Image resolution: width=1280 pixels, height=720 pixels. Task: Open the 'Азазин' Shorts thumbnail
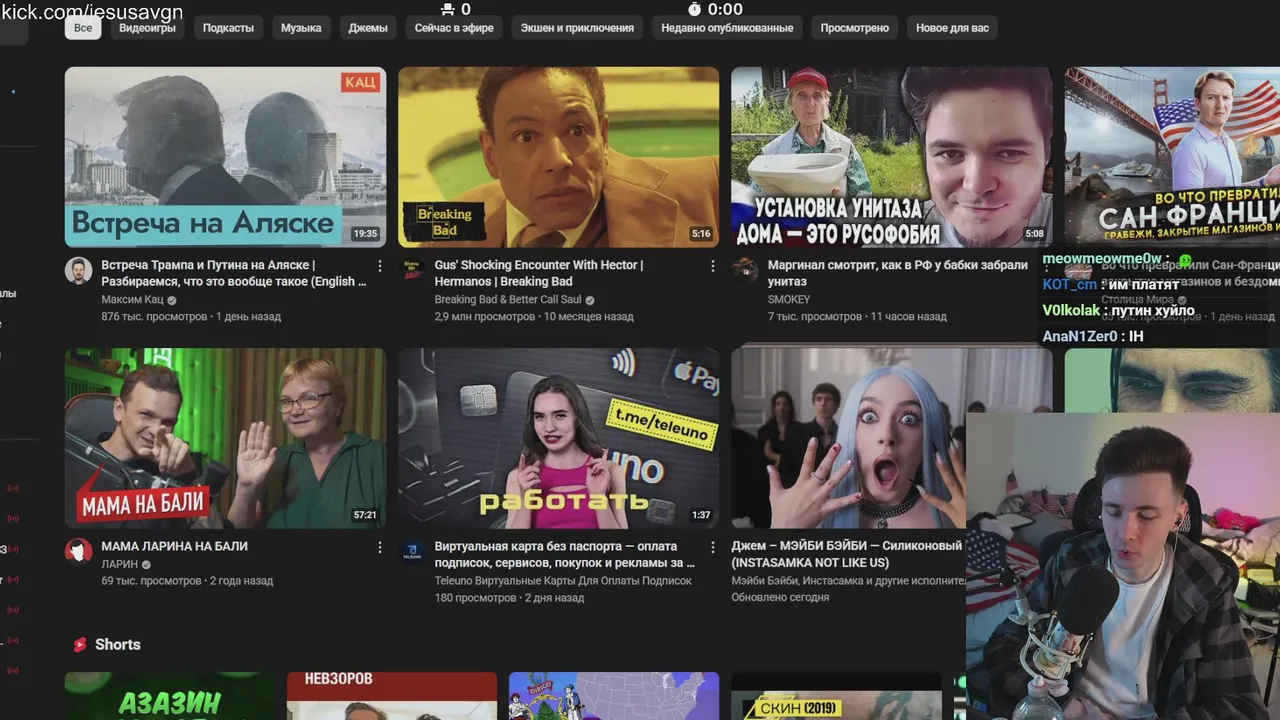[x=170, y=696]
